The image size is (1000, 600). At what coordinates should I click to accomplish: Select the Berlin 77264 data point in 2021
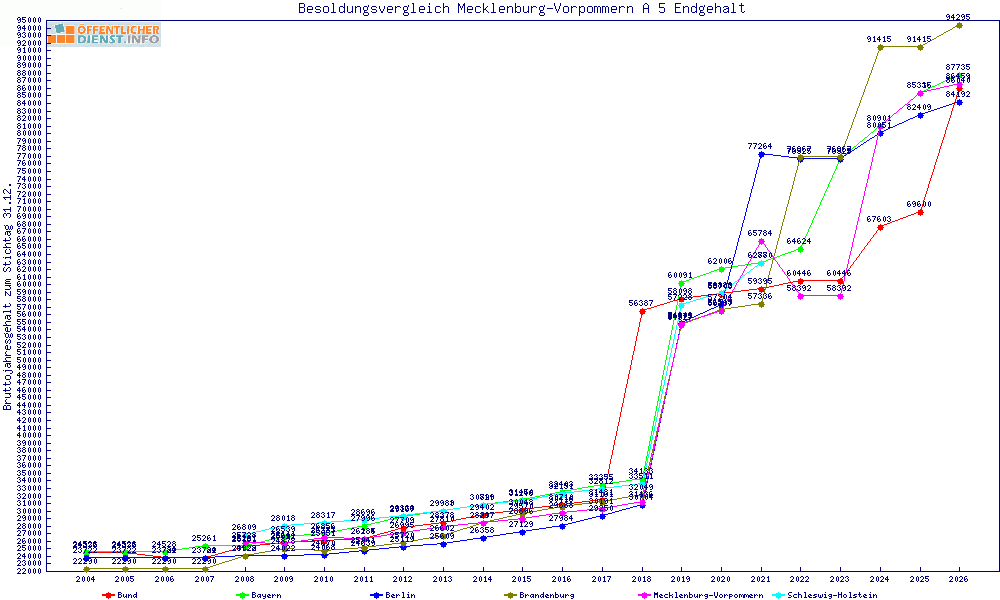761,154
